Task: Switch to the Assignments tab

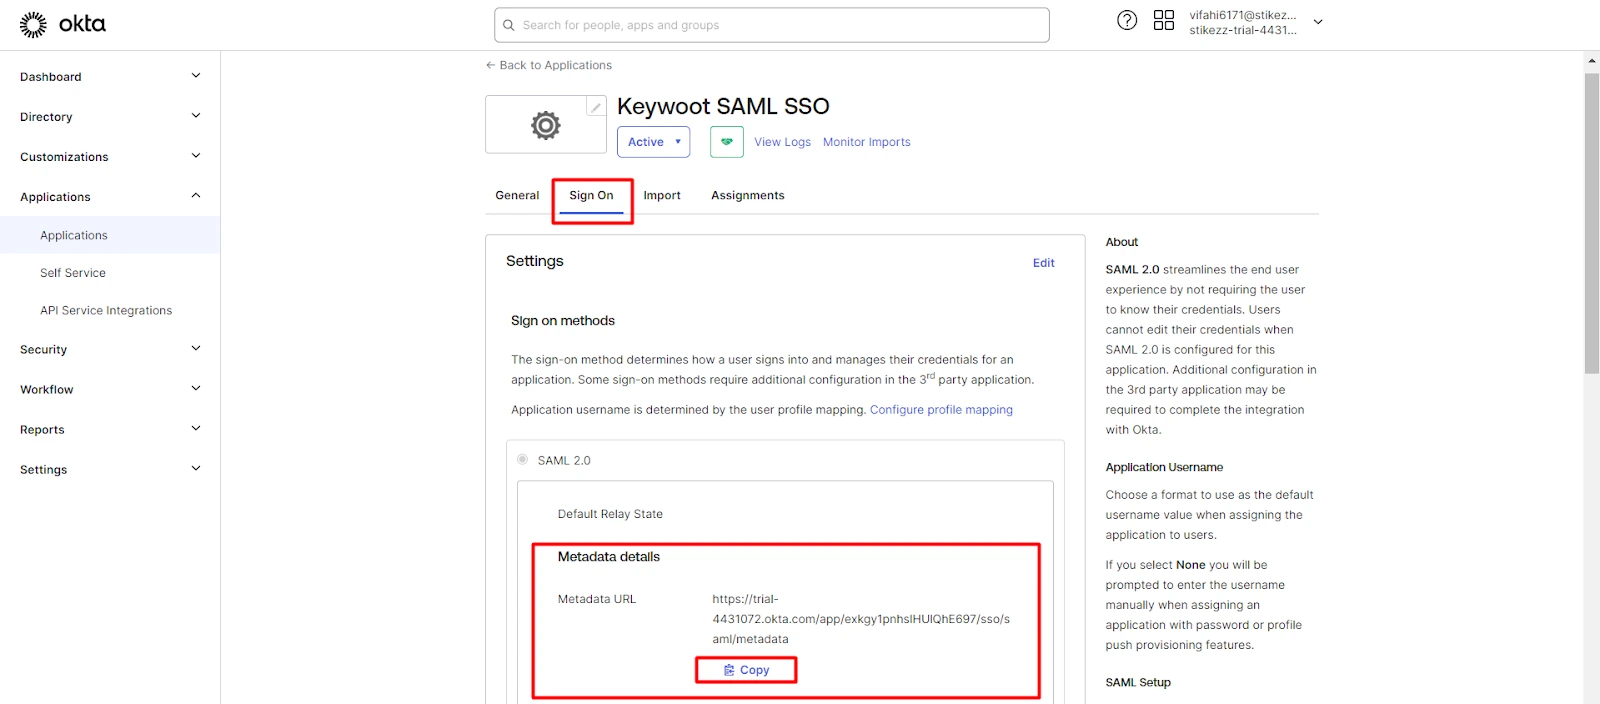Action: [x=747, y=195]
